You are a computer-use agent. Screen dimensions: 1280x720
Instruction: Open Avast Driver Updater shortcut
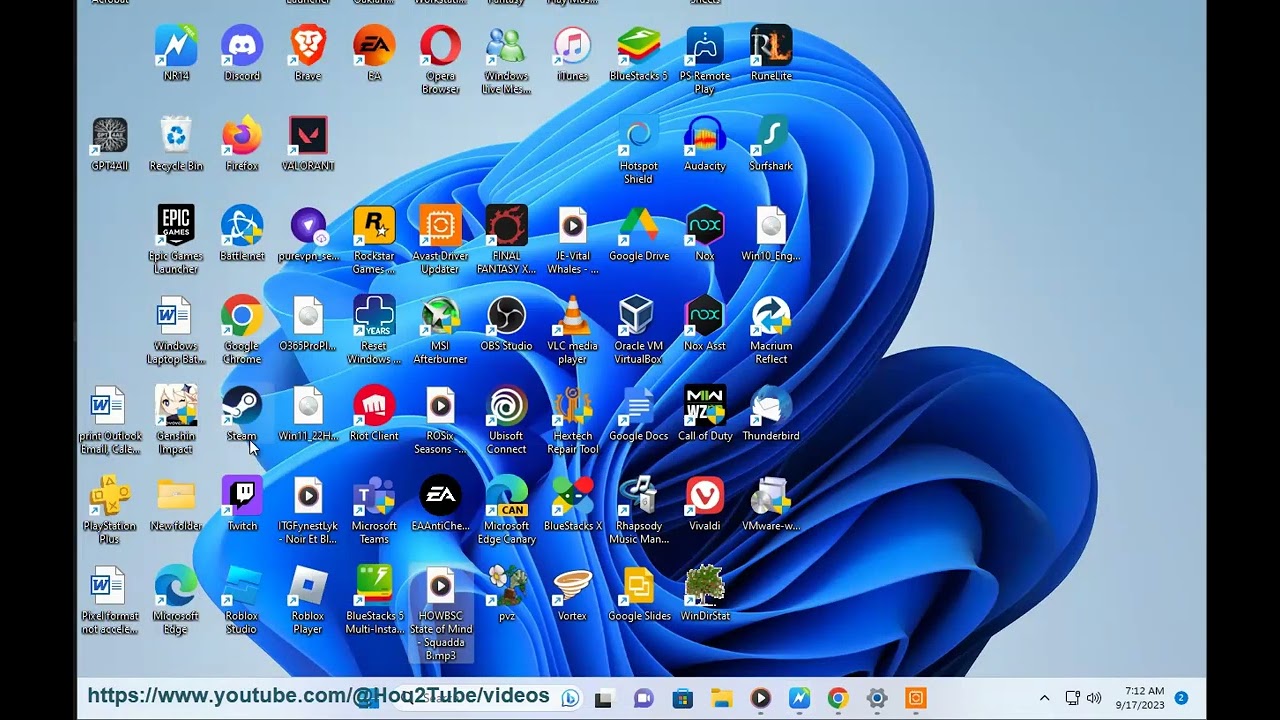[440, 240]
